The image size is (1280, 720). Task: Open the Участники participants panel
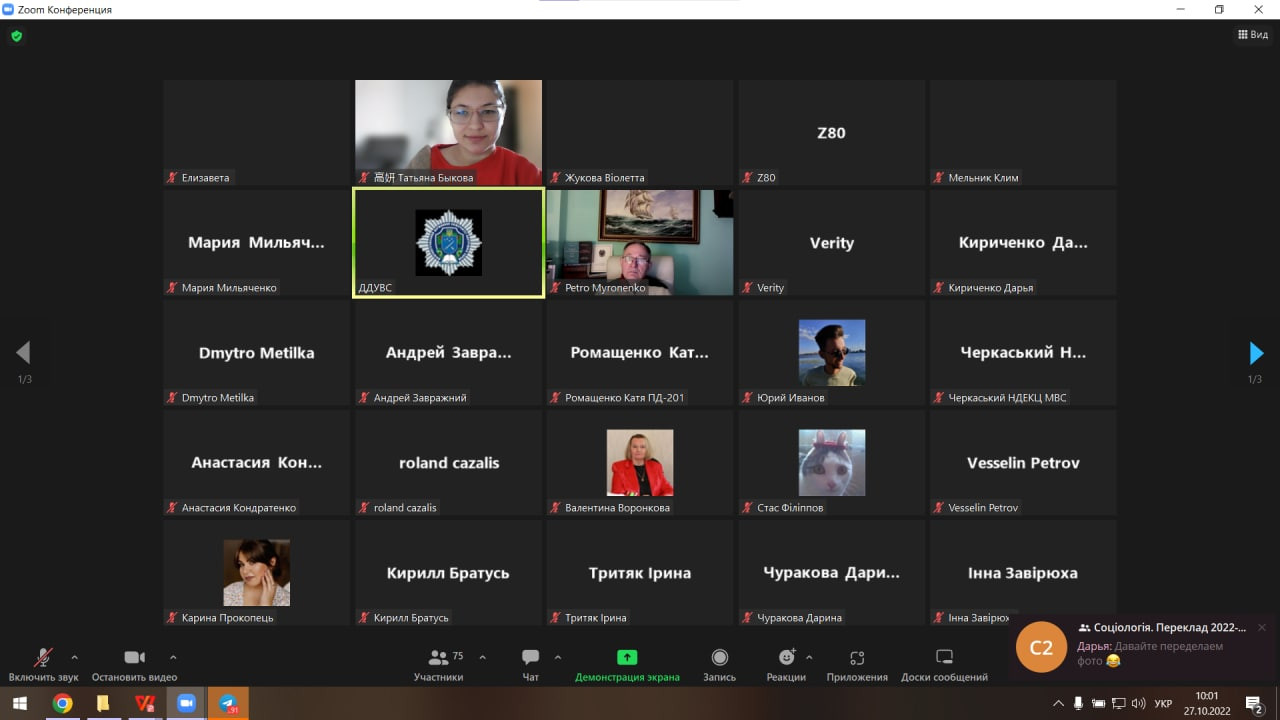(x=439, y=665)
